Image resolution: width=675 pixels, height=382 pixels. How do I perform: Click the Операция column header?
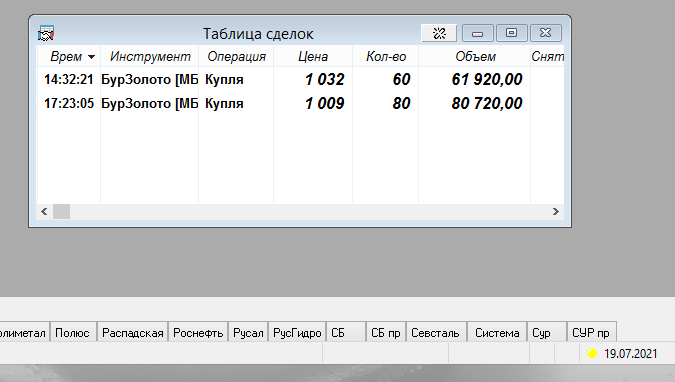(x=236, y=56)
